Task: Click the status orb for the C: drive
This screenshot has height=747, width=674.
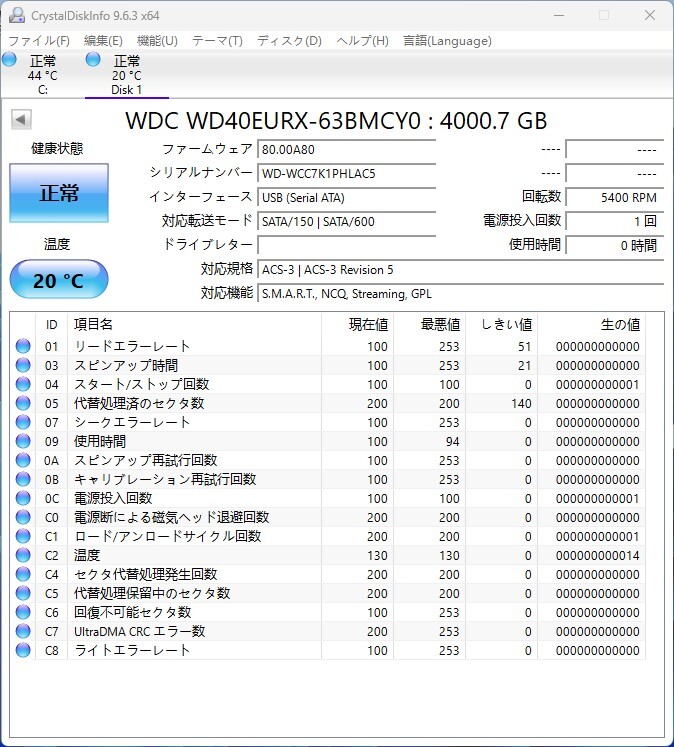Action: [9, 60]
